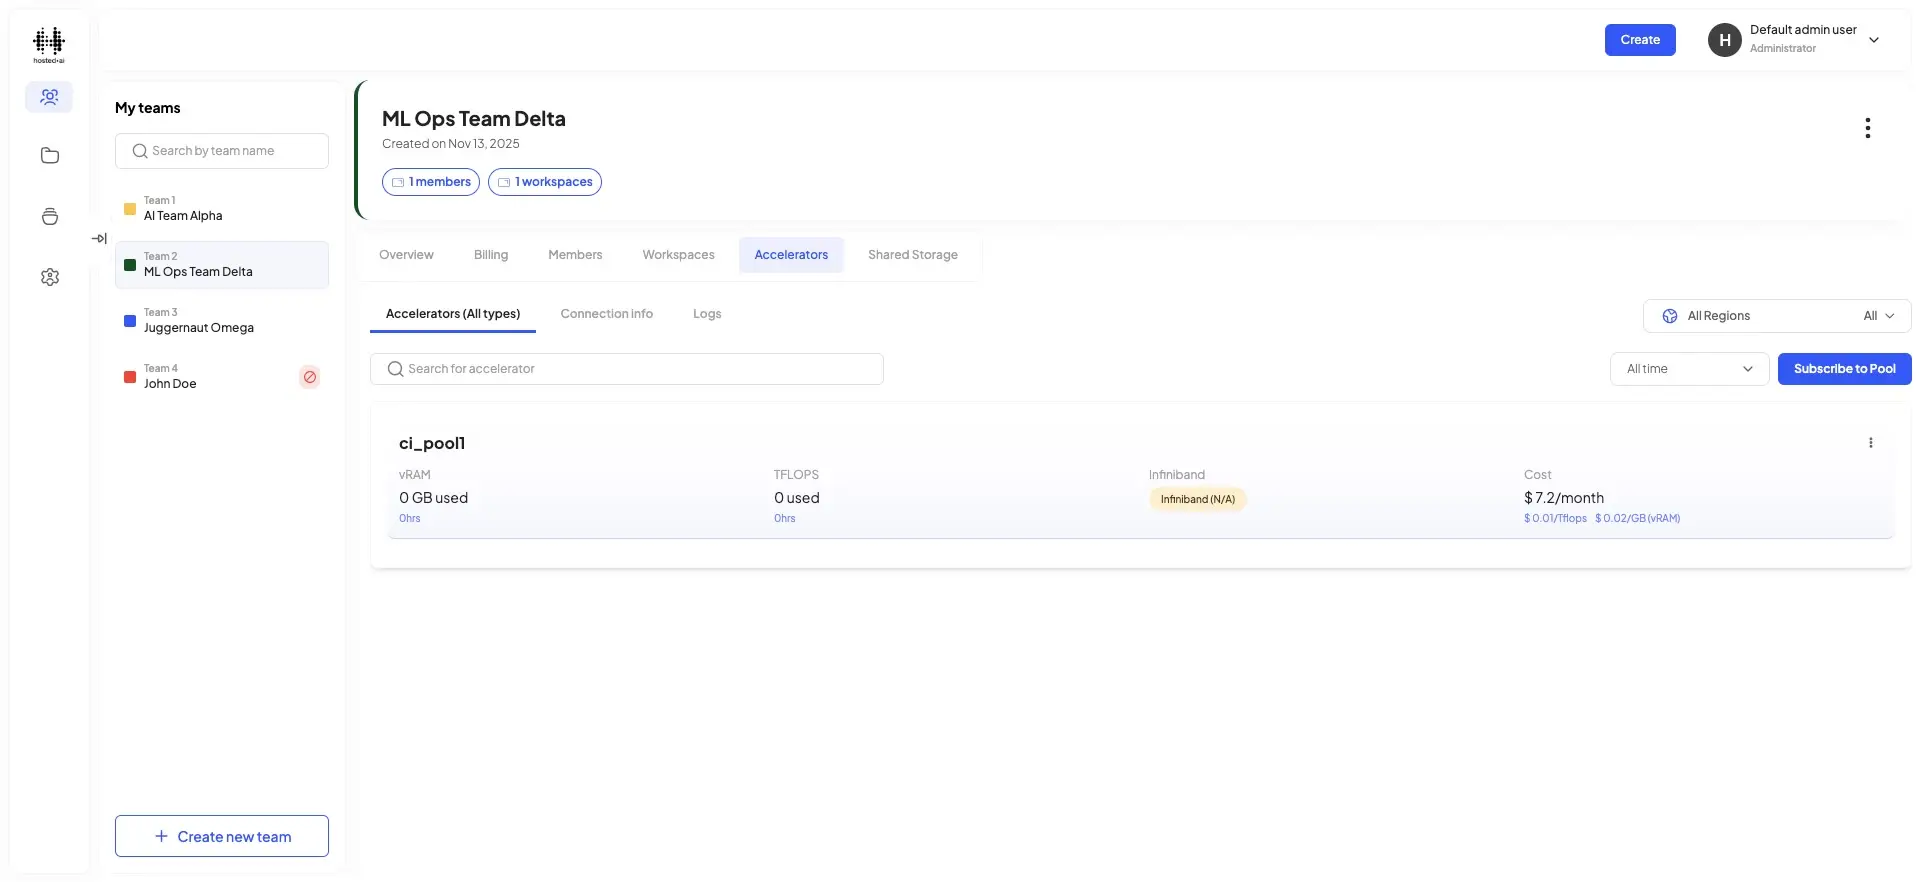Click the 1 workspaces badge
This screenshot has height=882, width=1920.
pos(545,182)
